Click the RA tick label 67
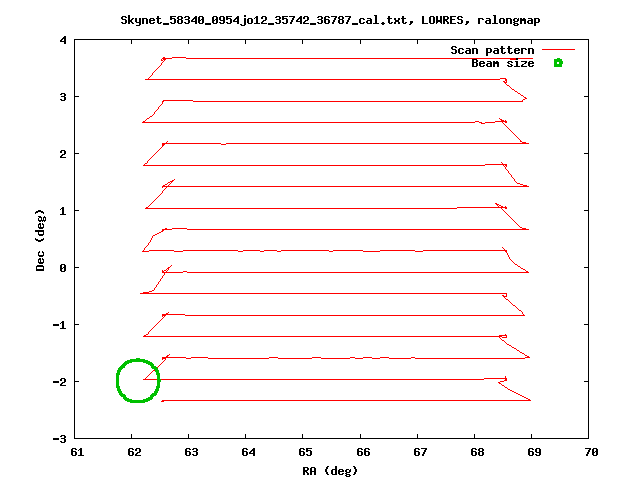 [420, 452]
